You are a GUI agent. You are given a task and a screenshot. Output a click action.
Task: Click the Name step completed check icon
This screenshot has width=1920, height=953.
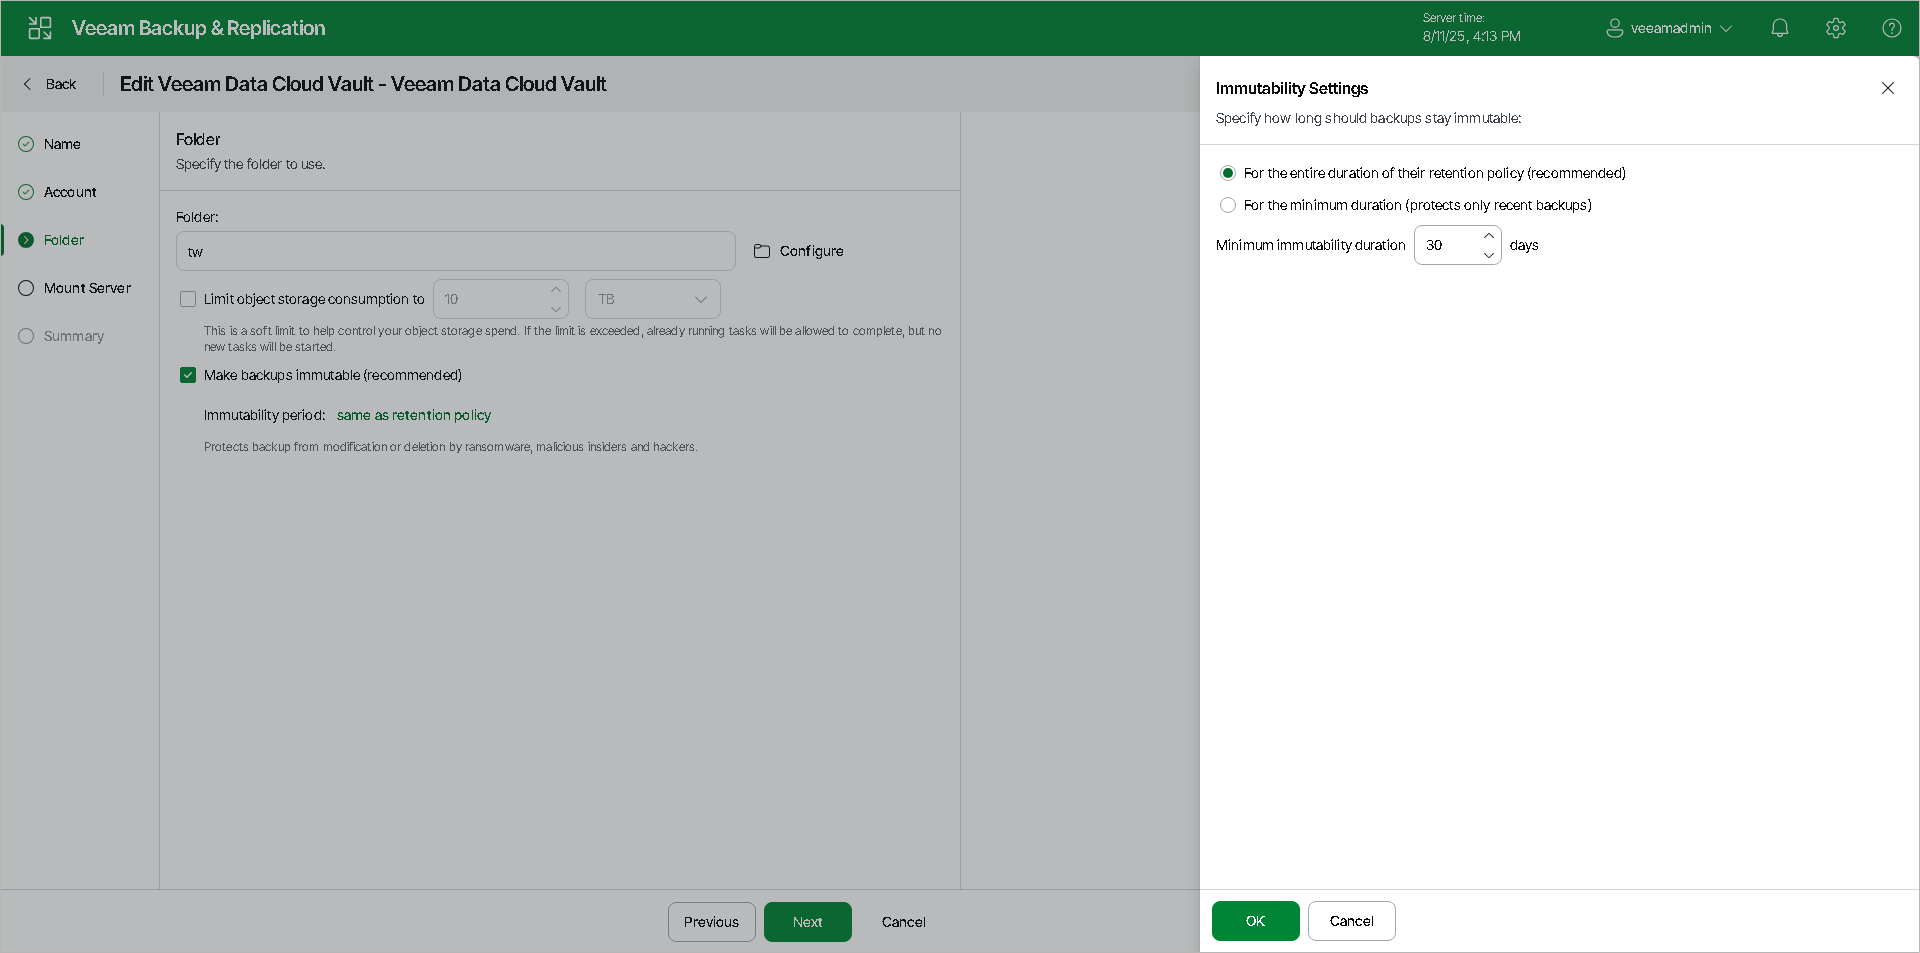pyautogui.click(x=26, y=144)
